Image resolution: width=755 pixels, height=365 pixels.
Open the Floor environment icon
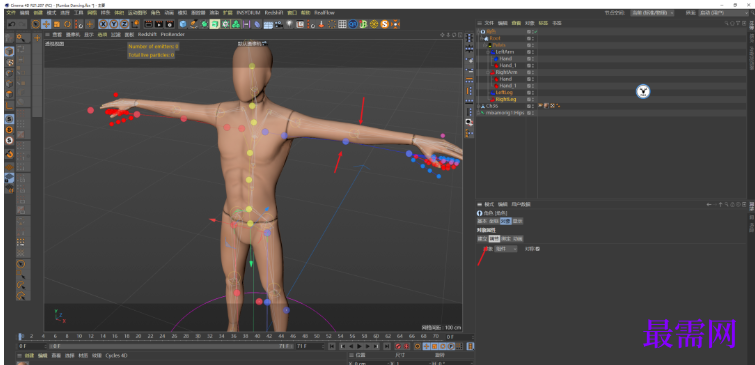point(268,24)
